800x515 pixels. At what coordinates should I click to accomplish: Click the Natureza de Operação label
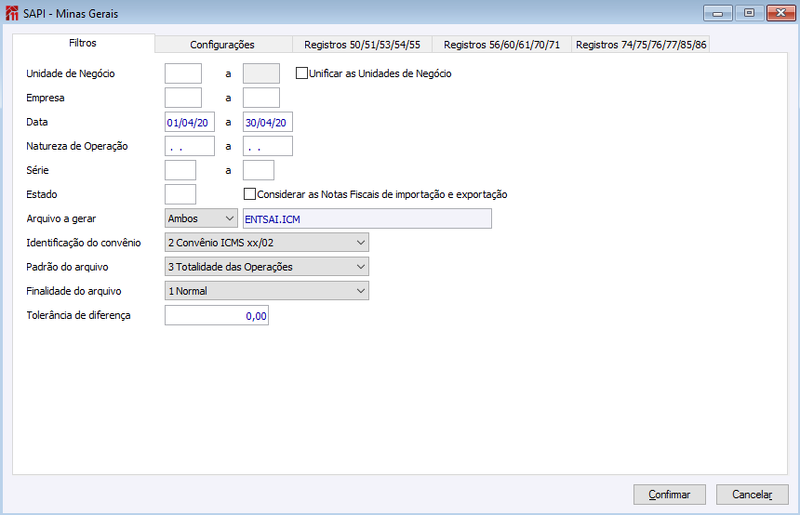tap(77, 146)
